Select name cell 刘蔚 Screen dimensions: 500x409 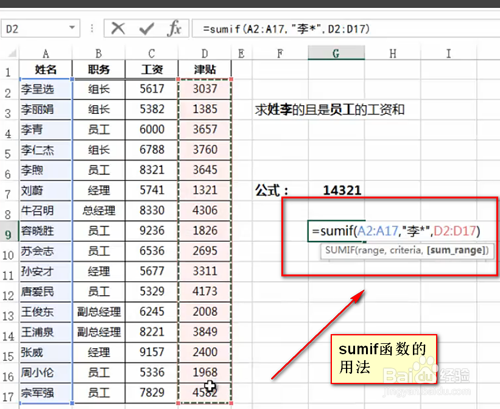(46, 191)
